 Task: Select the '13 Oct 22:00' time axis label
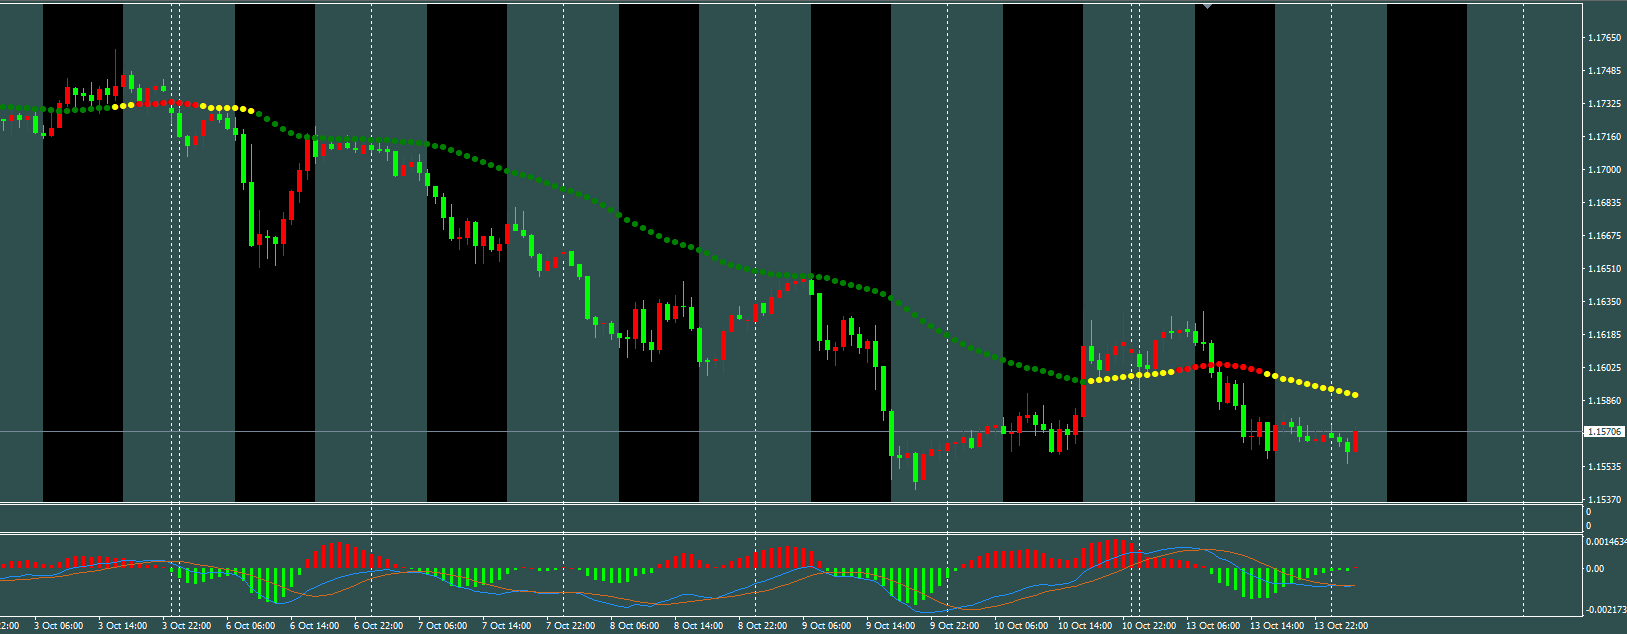pyautogui.click(x=1340, y=626)
